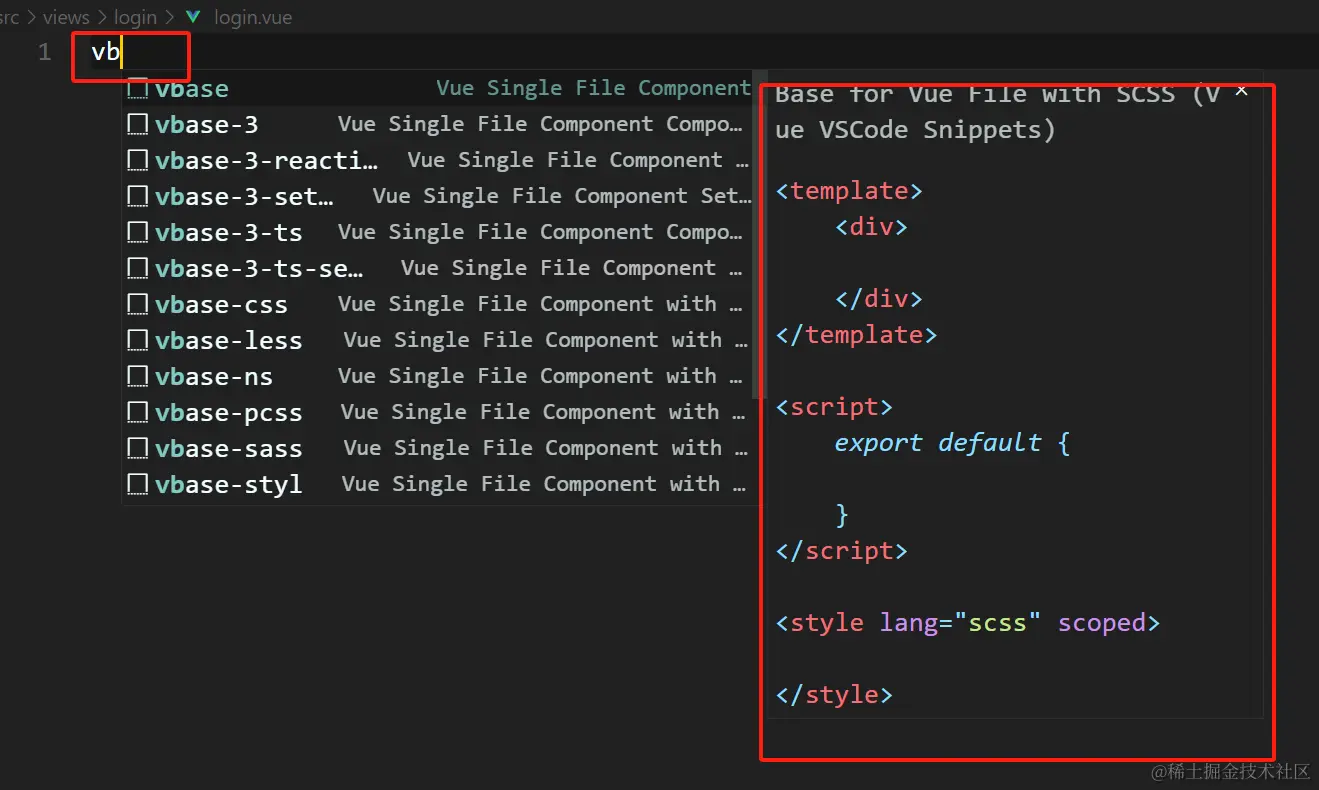Click the opening <div> tag in preview

pos(871,227)
